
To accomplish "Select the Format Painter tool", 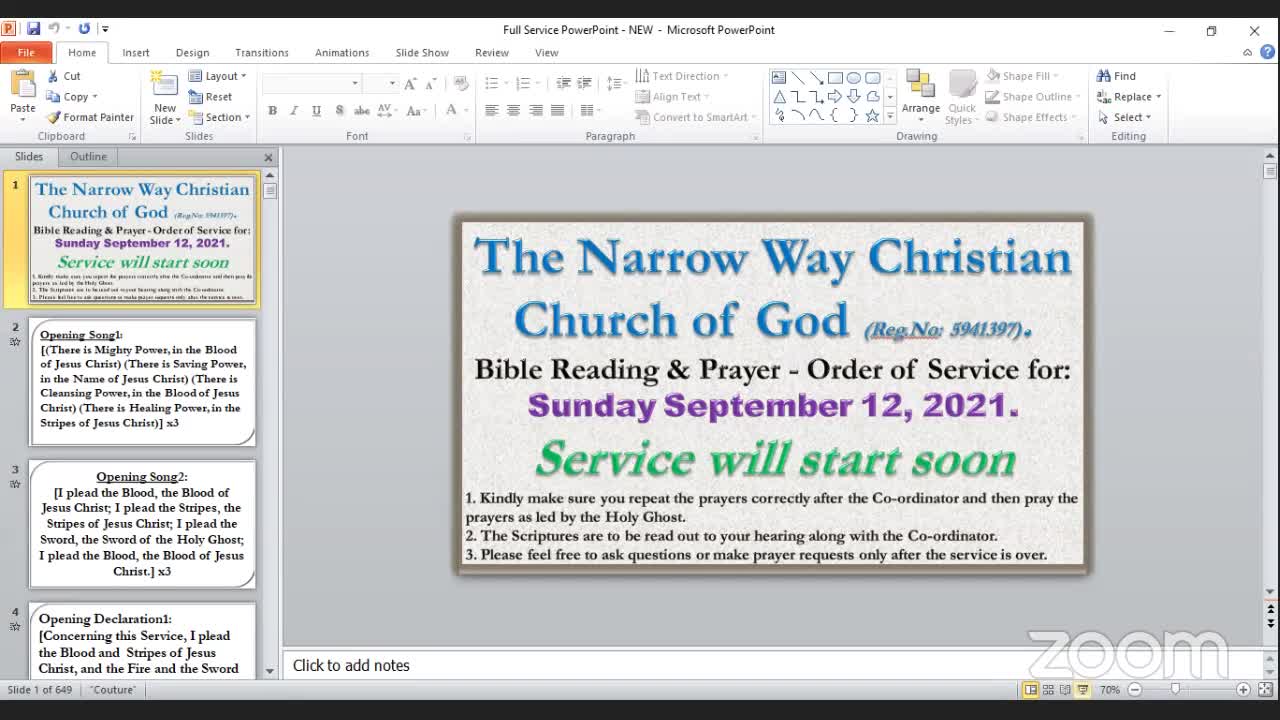I will [90, 117].
